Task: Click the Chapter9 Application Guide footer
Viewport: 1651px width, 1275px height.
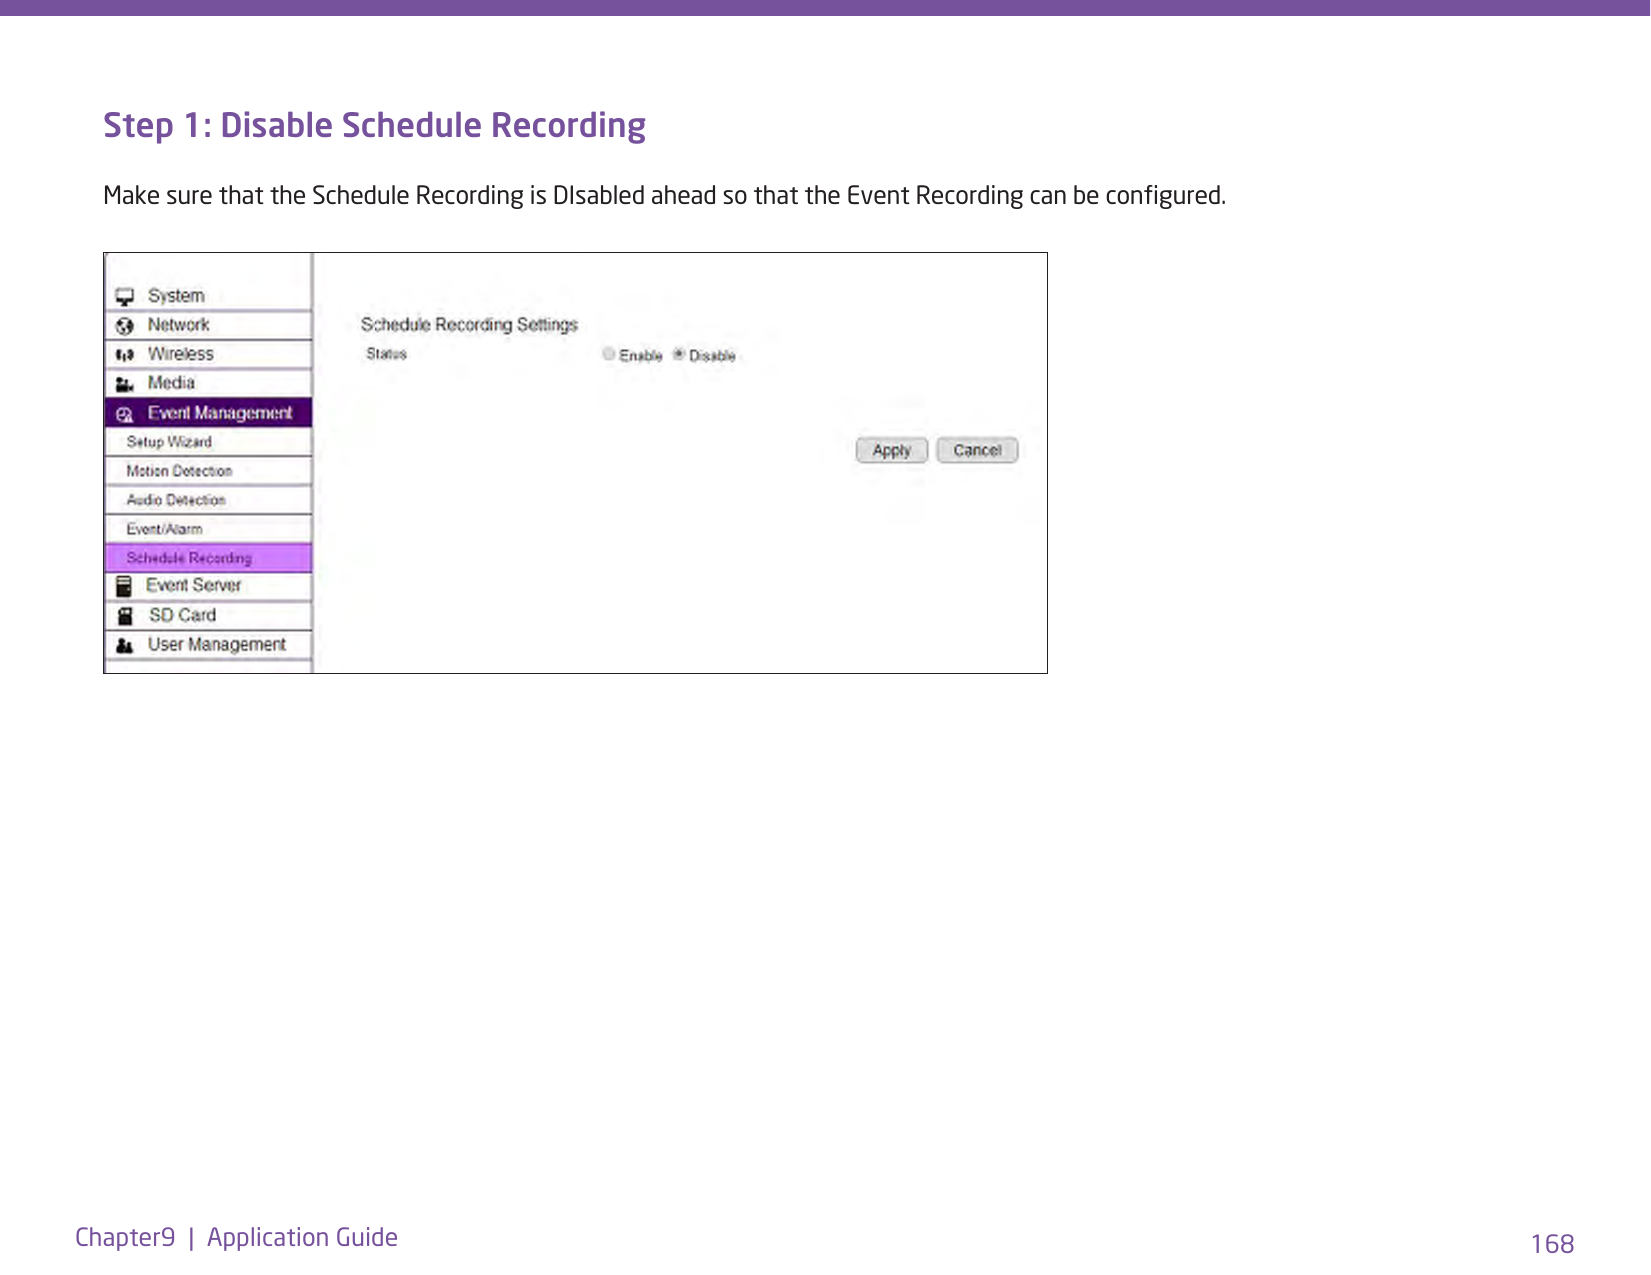Action: tap(236, 1238)
